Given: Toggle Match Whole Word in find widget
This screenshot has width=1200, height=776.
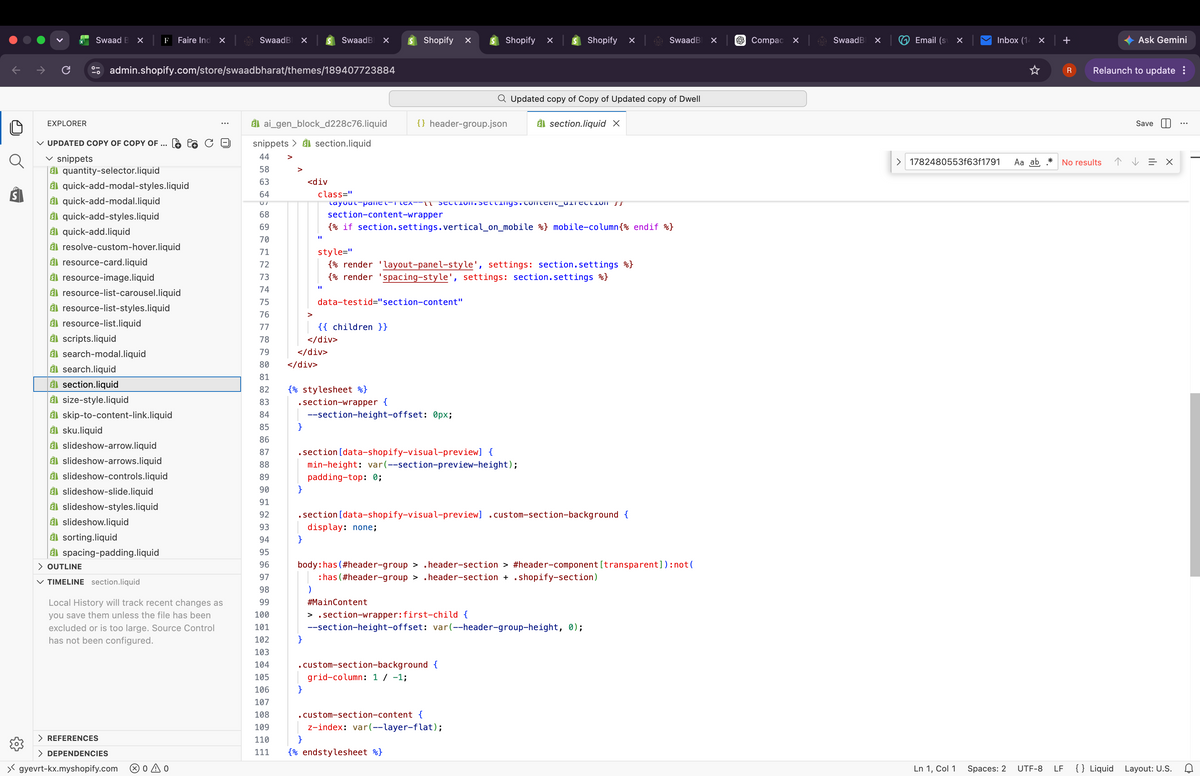Looking at the screenshot, I should click(x=1034, y=162).
